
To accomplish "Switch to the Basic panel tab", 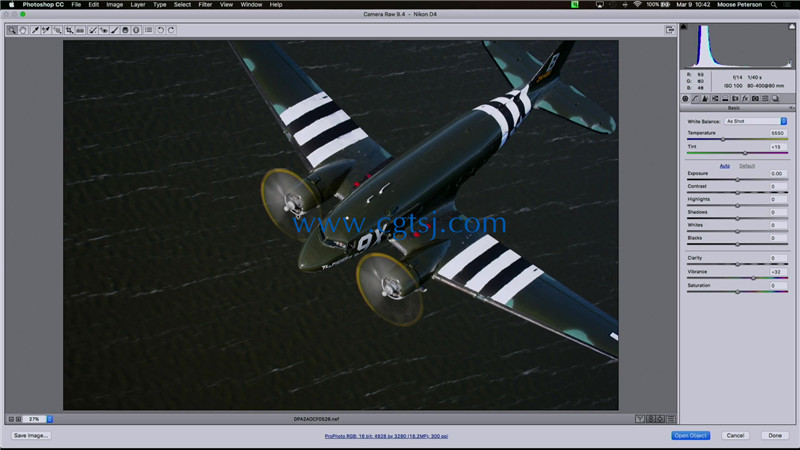I will (x=685, y=98).
